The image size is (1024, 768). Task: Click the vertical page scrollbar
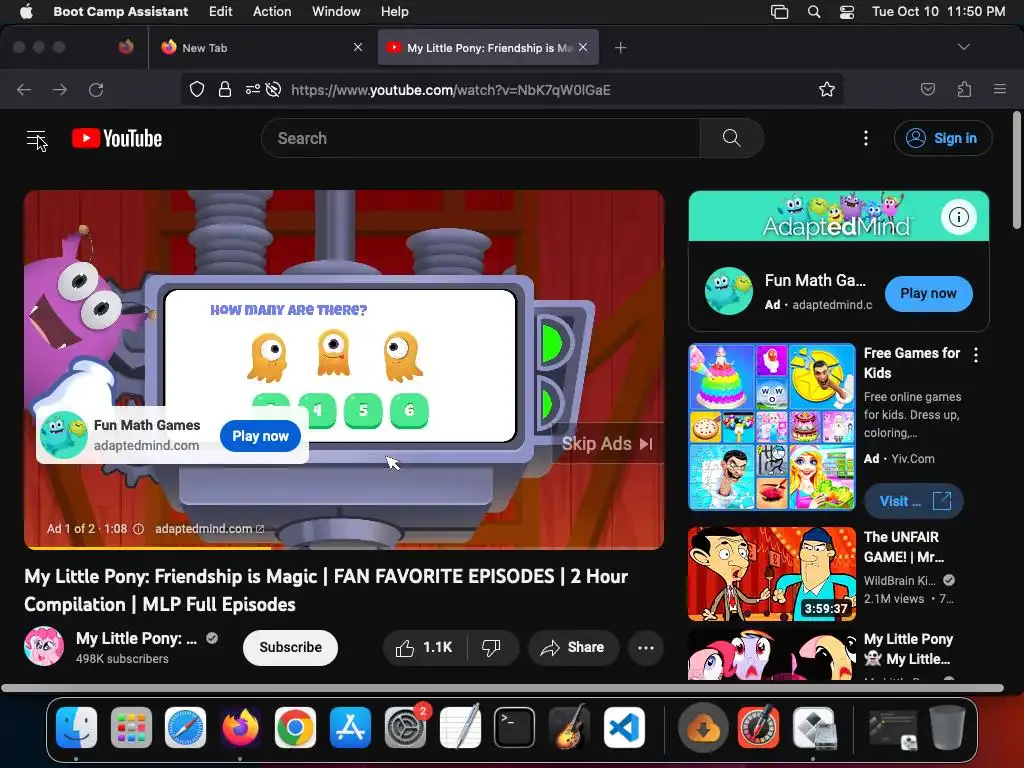[x=1017, y=170]
